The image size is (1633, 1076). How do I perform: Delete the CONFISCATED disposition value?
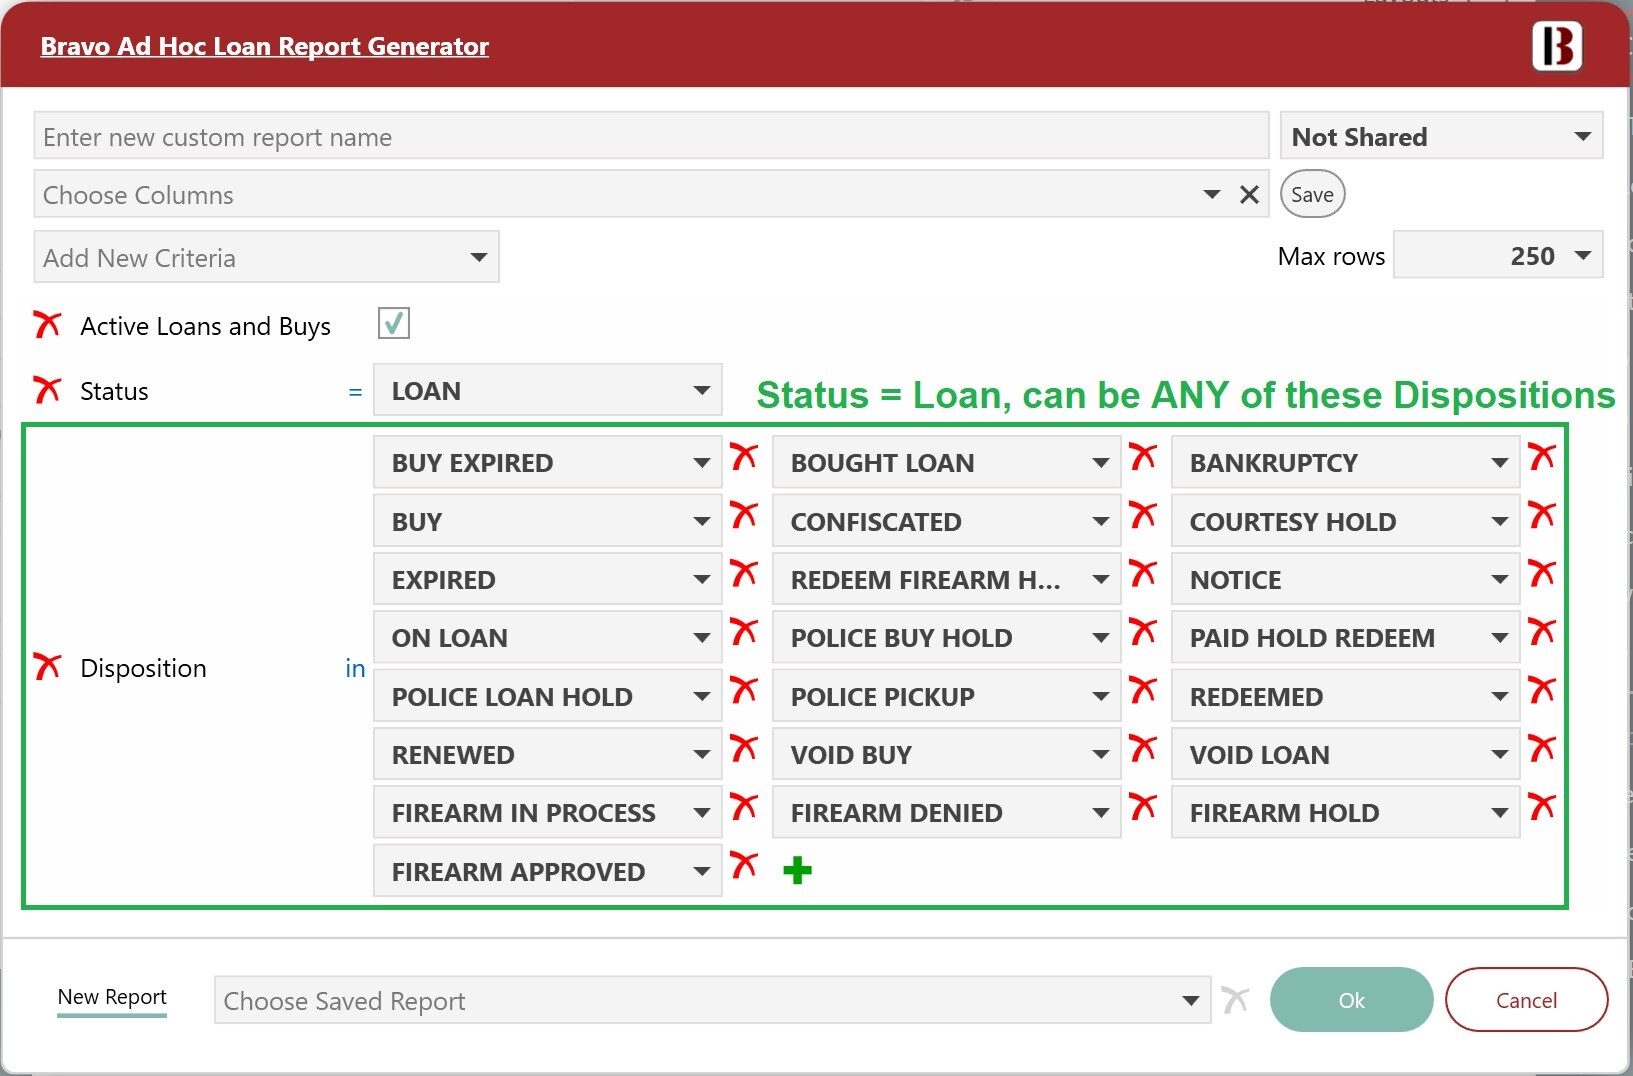pyautogui.click(x=1143, y=516)
